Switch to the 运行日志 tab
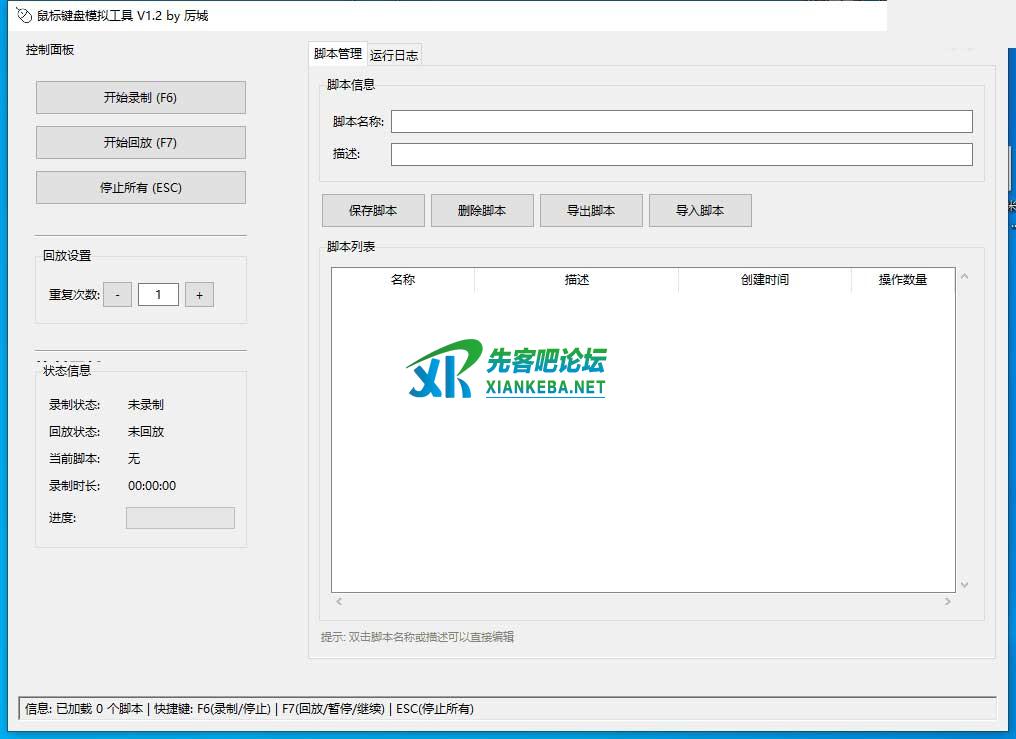Viewport: 1016px width, 739px height. [x=394, y=56]
